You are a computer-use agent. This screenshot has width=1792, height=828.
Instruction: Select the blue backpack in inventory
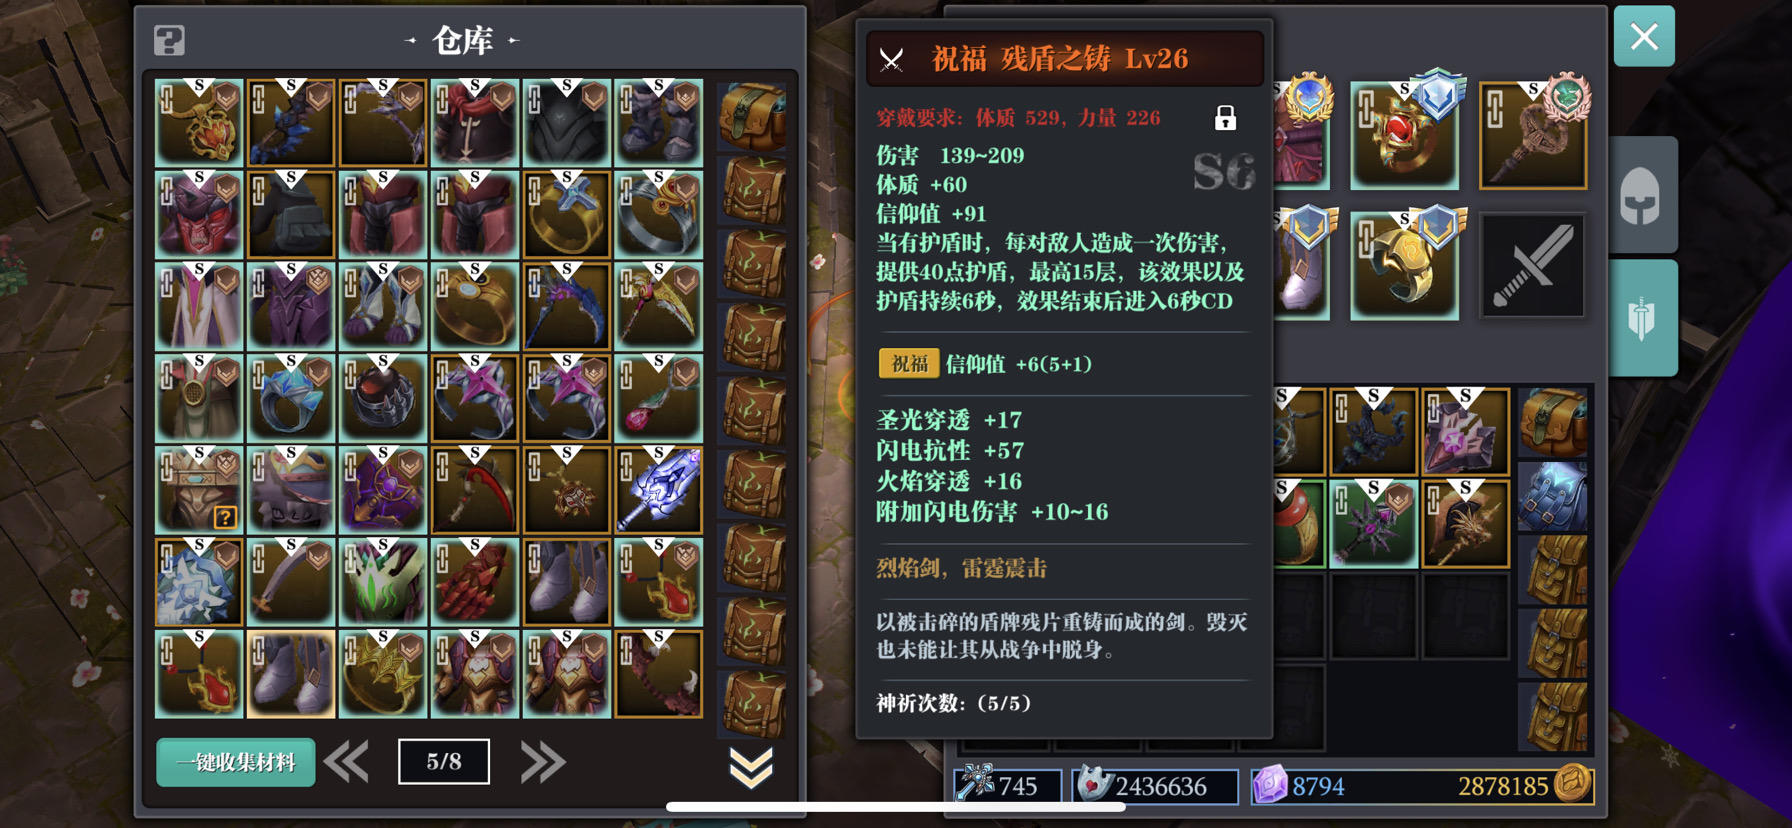[x=1553, y=497]
